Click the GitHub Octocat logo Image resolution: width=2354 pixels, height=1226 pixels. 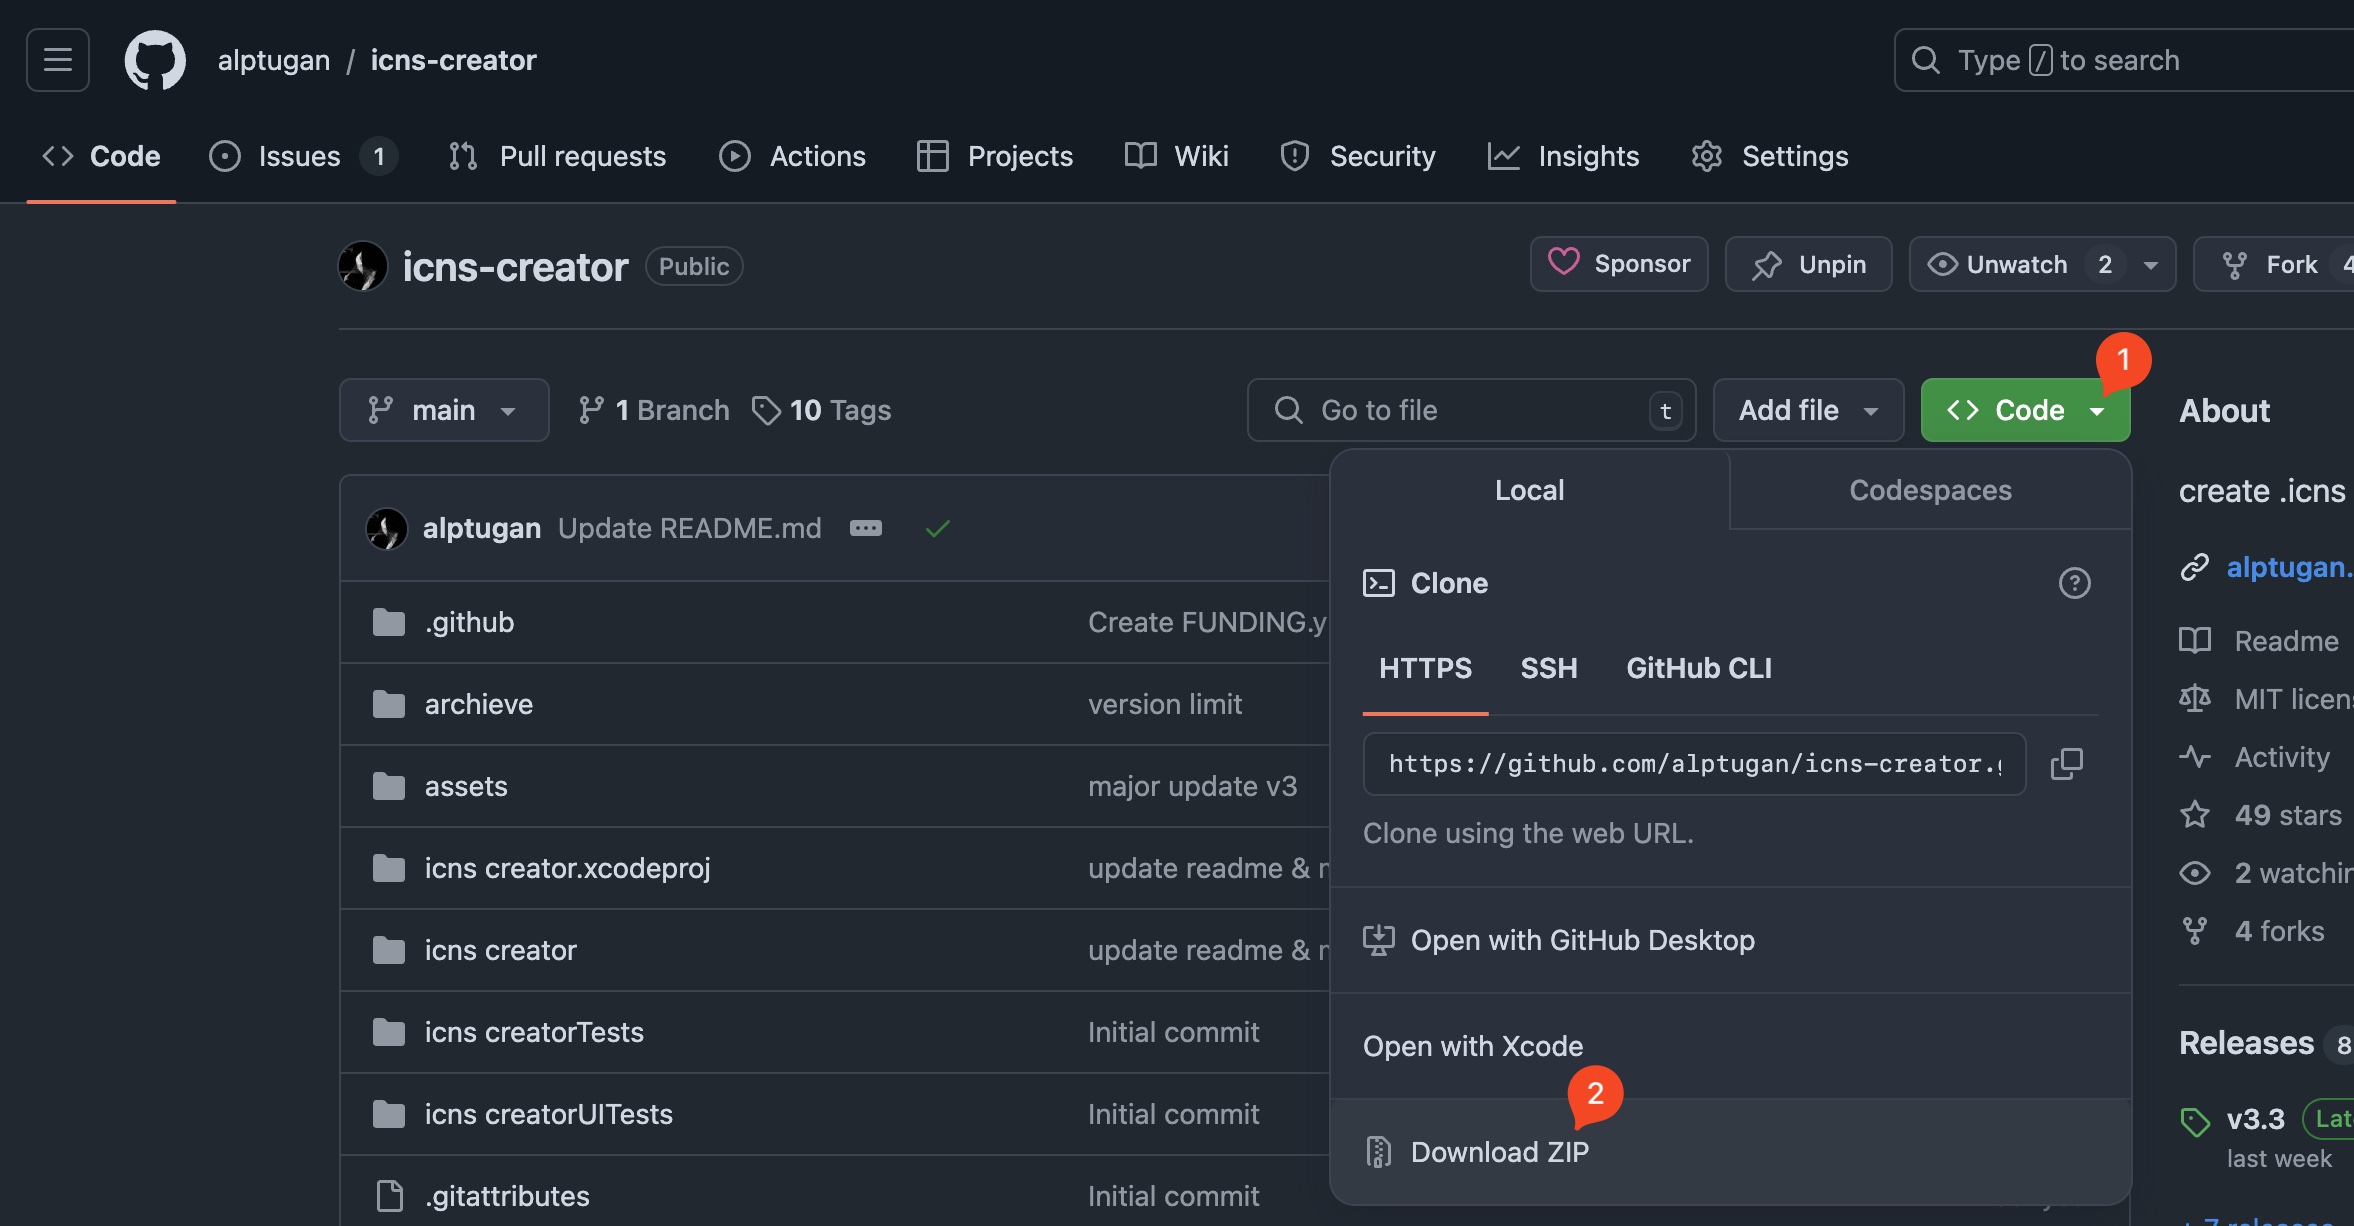tap(155, 60)
